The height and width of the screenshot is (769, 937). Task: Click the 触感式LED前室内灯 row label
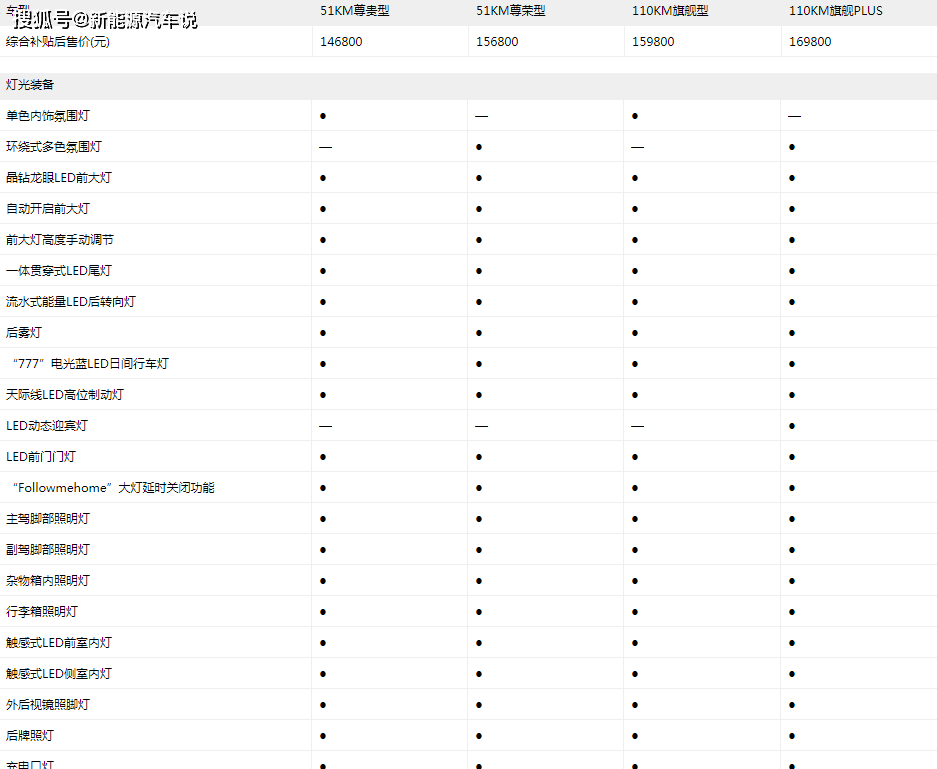click(x=59, y=643)
